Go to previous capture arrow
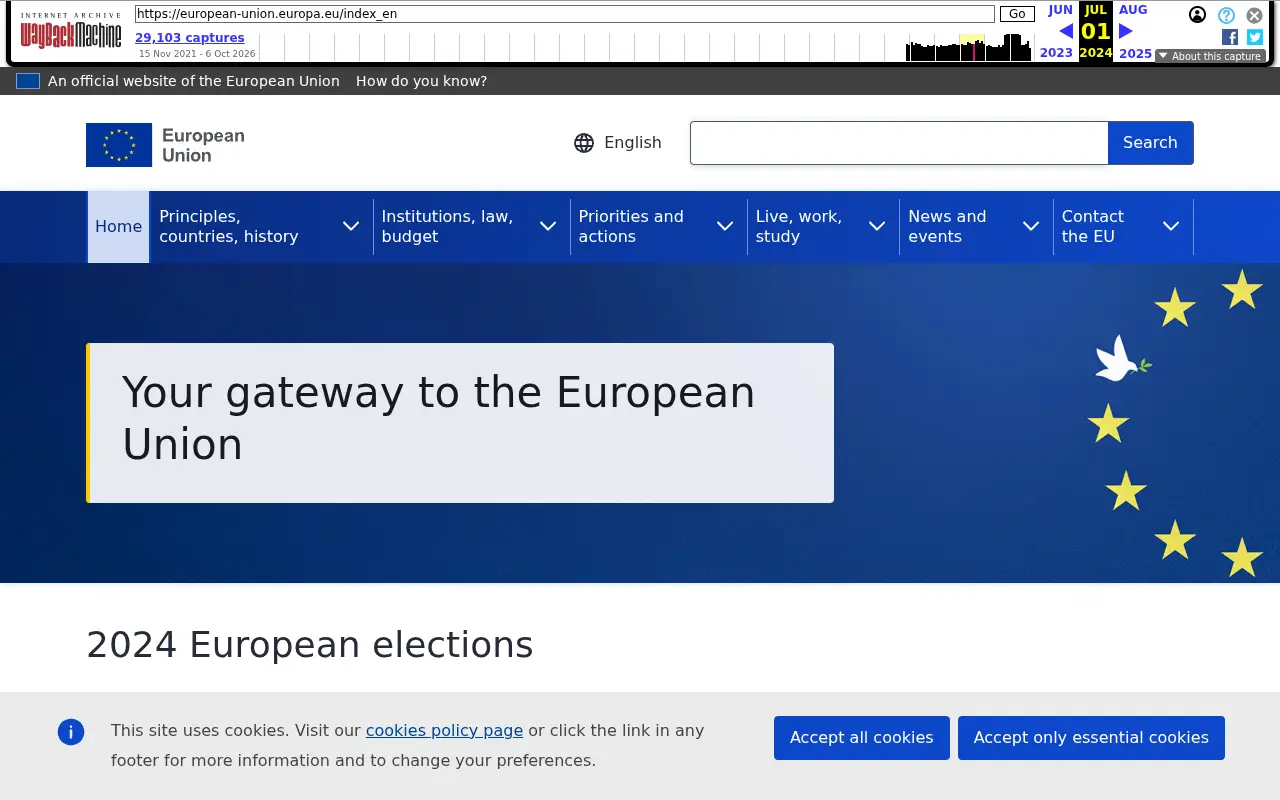Screen dimensions: 1280x800 pos(1066,31)
